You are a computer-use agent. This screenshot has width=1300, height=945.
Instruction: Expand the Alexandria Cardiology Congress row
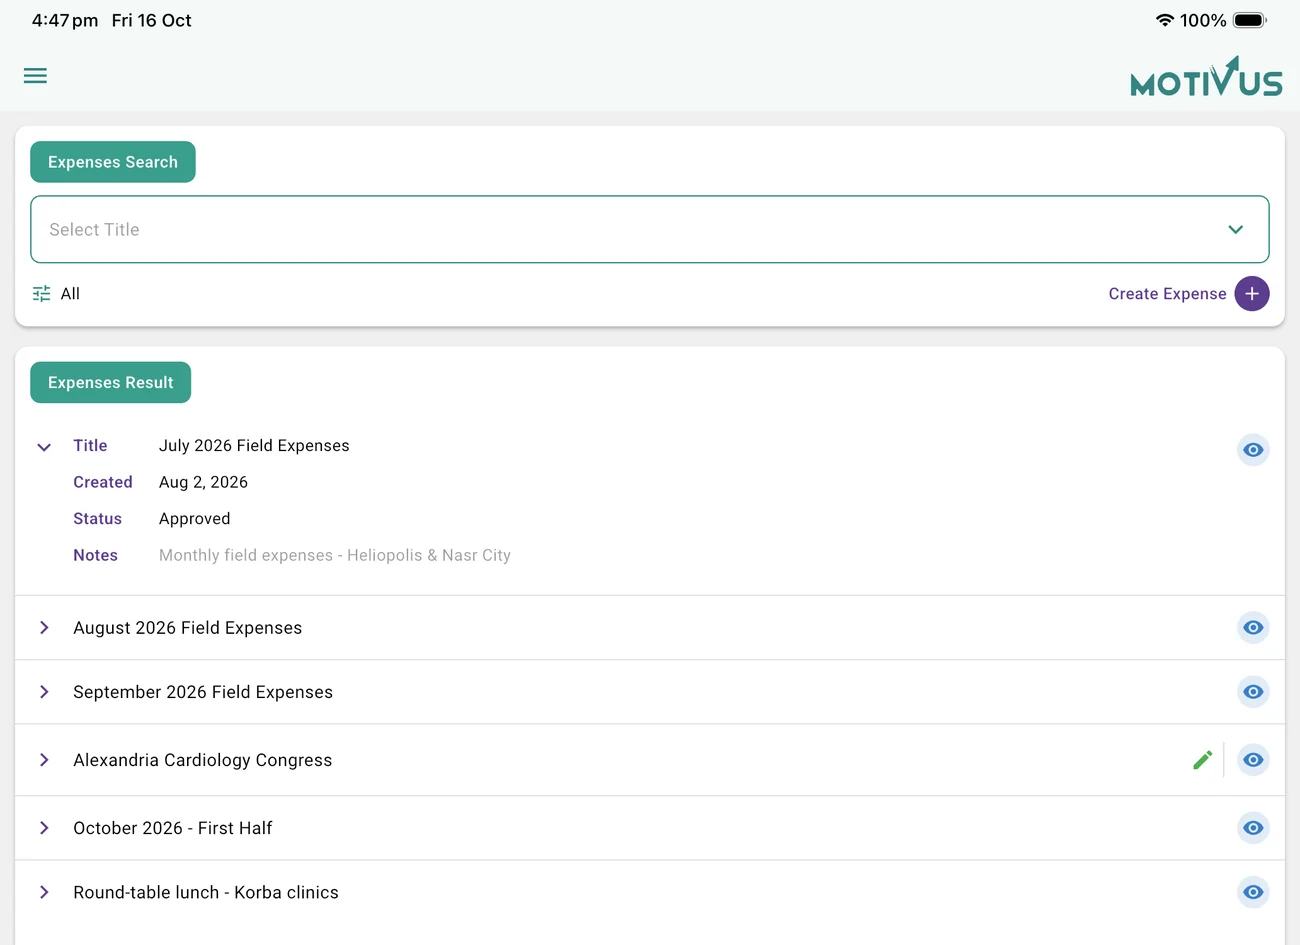(x=44, y=760)
